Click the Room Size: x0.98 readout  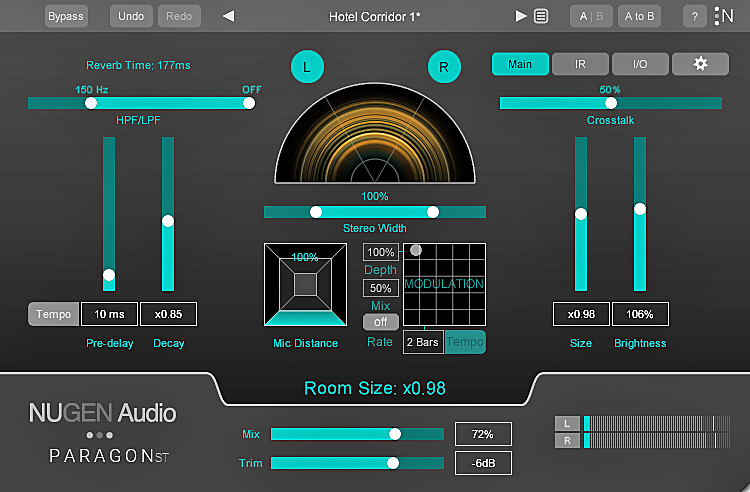(x=375, y=388)
